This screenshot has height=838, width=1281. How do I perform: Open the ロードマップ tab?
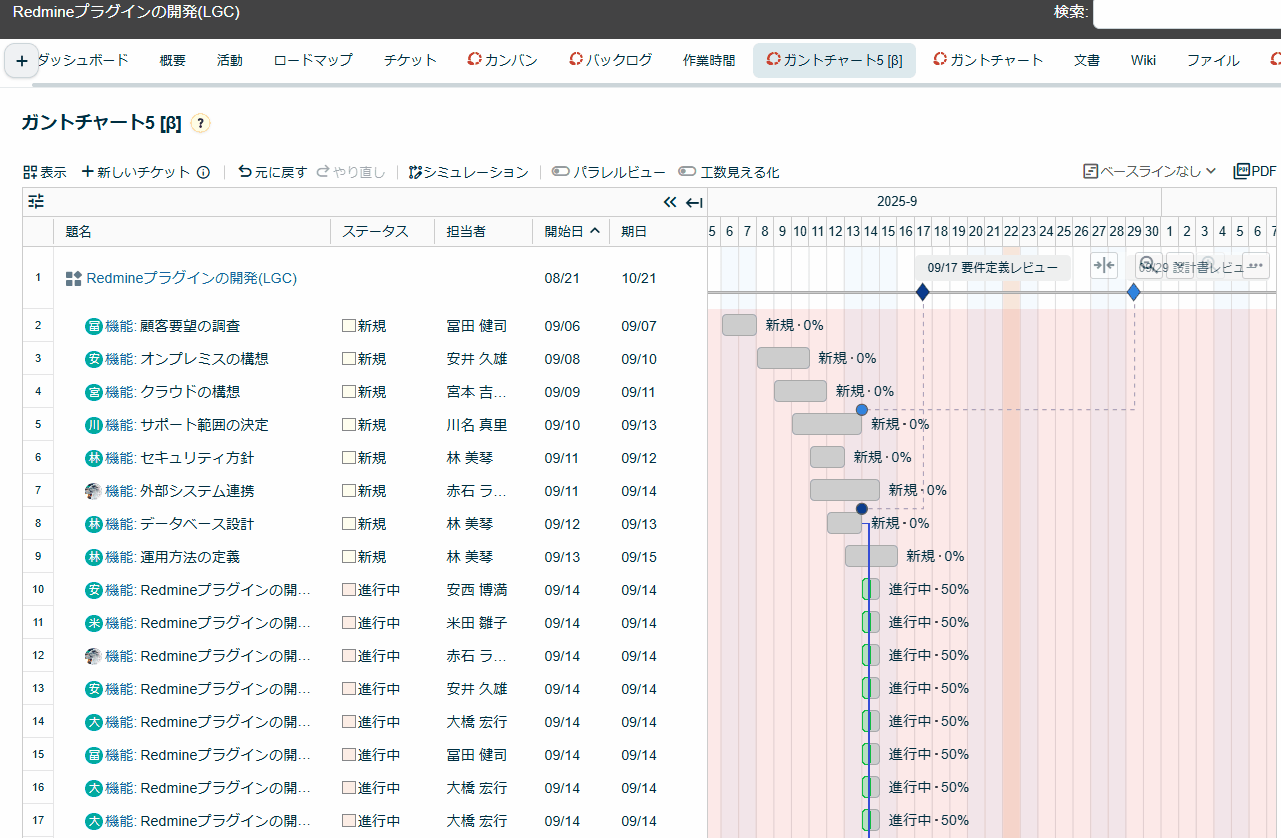coord(313,60)
